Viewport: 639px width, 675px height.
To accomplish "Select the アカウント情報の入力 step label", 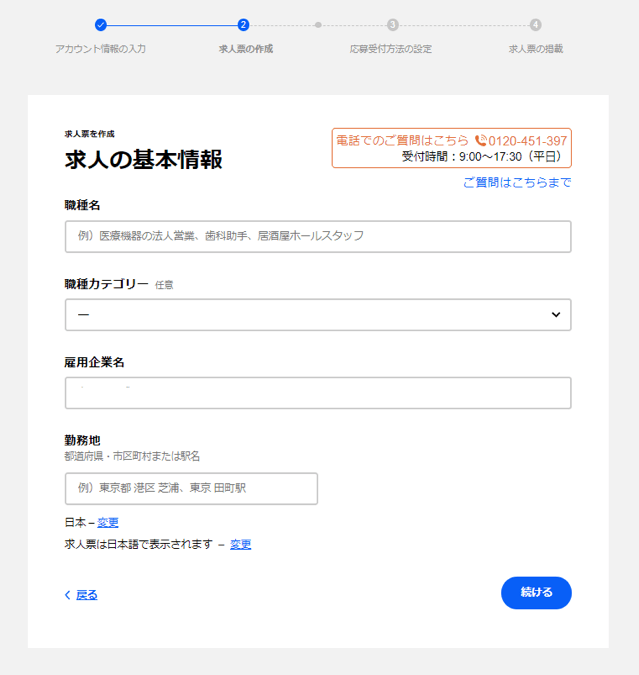I will click(x=100, y=48).
